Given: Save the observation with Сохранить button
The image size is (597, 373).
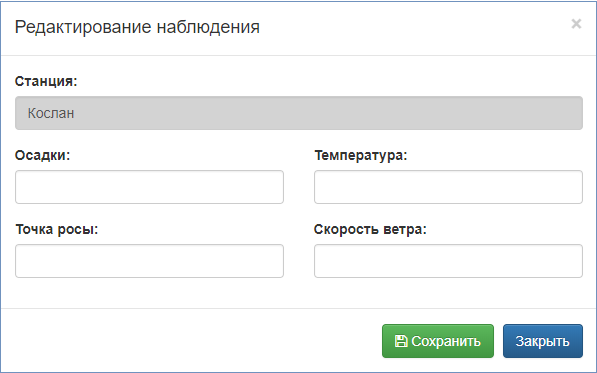Looking at the screenshot, I should click(x=438, y=341).
